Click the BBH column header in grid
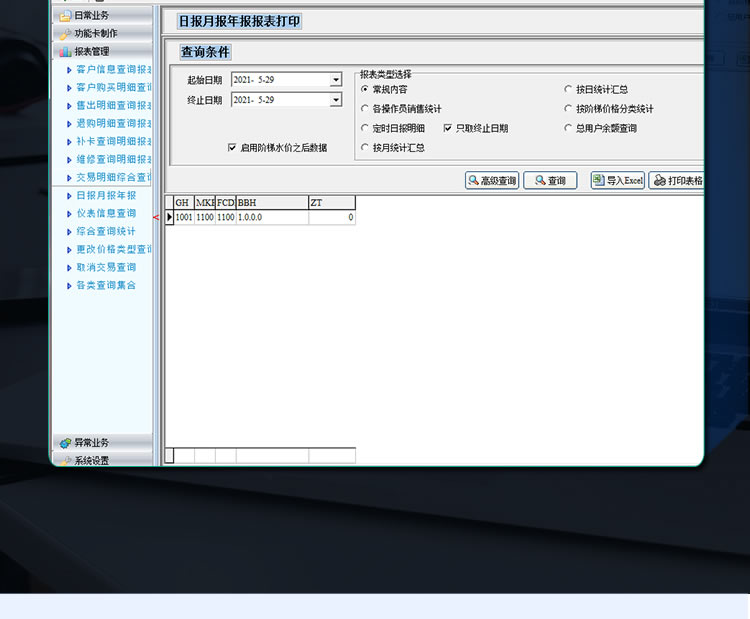 point(271,203)
